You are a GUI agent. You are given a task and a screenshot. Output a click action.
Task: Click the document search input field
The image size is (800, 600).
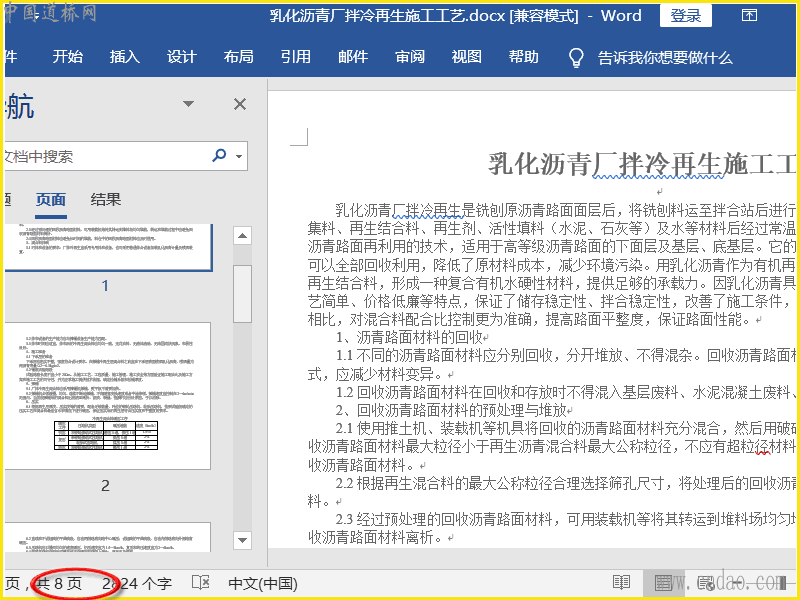[105, 156]
